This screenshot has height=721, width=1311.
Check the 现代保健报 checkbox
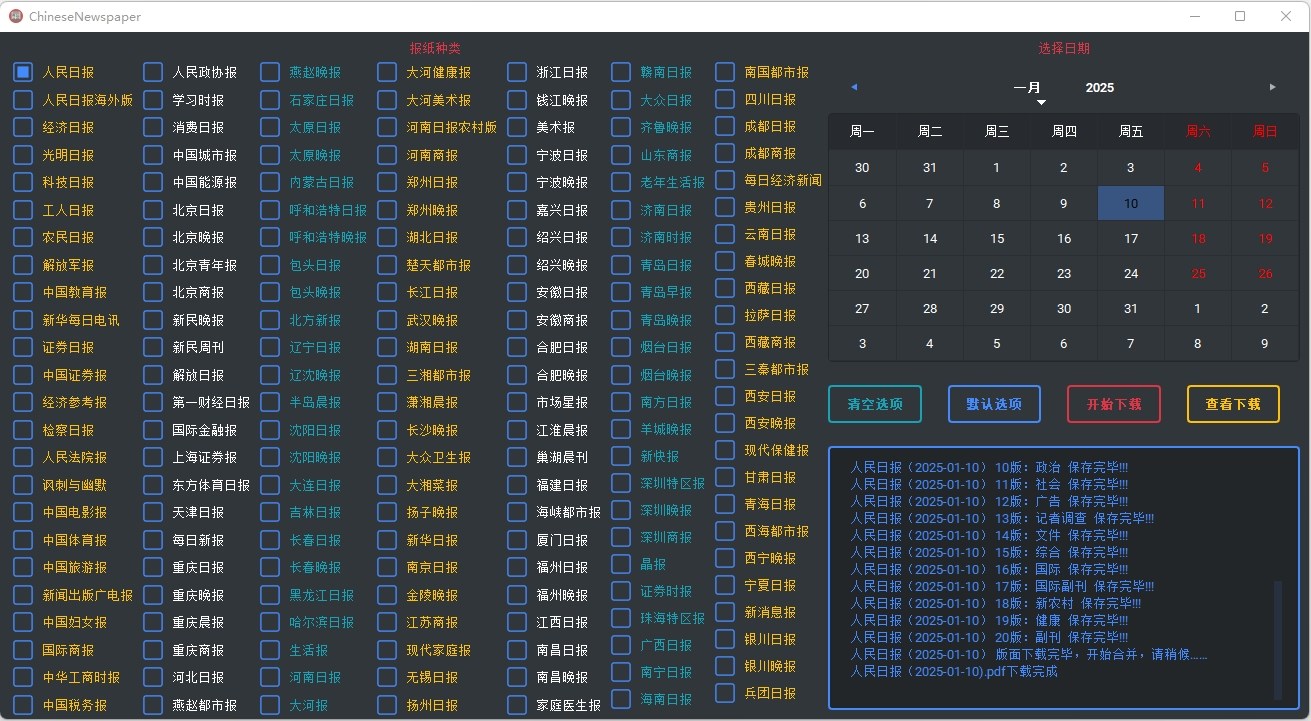click(725, 450)
